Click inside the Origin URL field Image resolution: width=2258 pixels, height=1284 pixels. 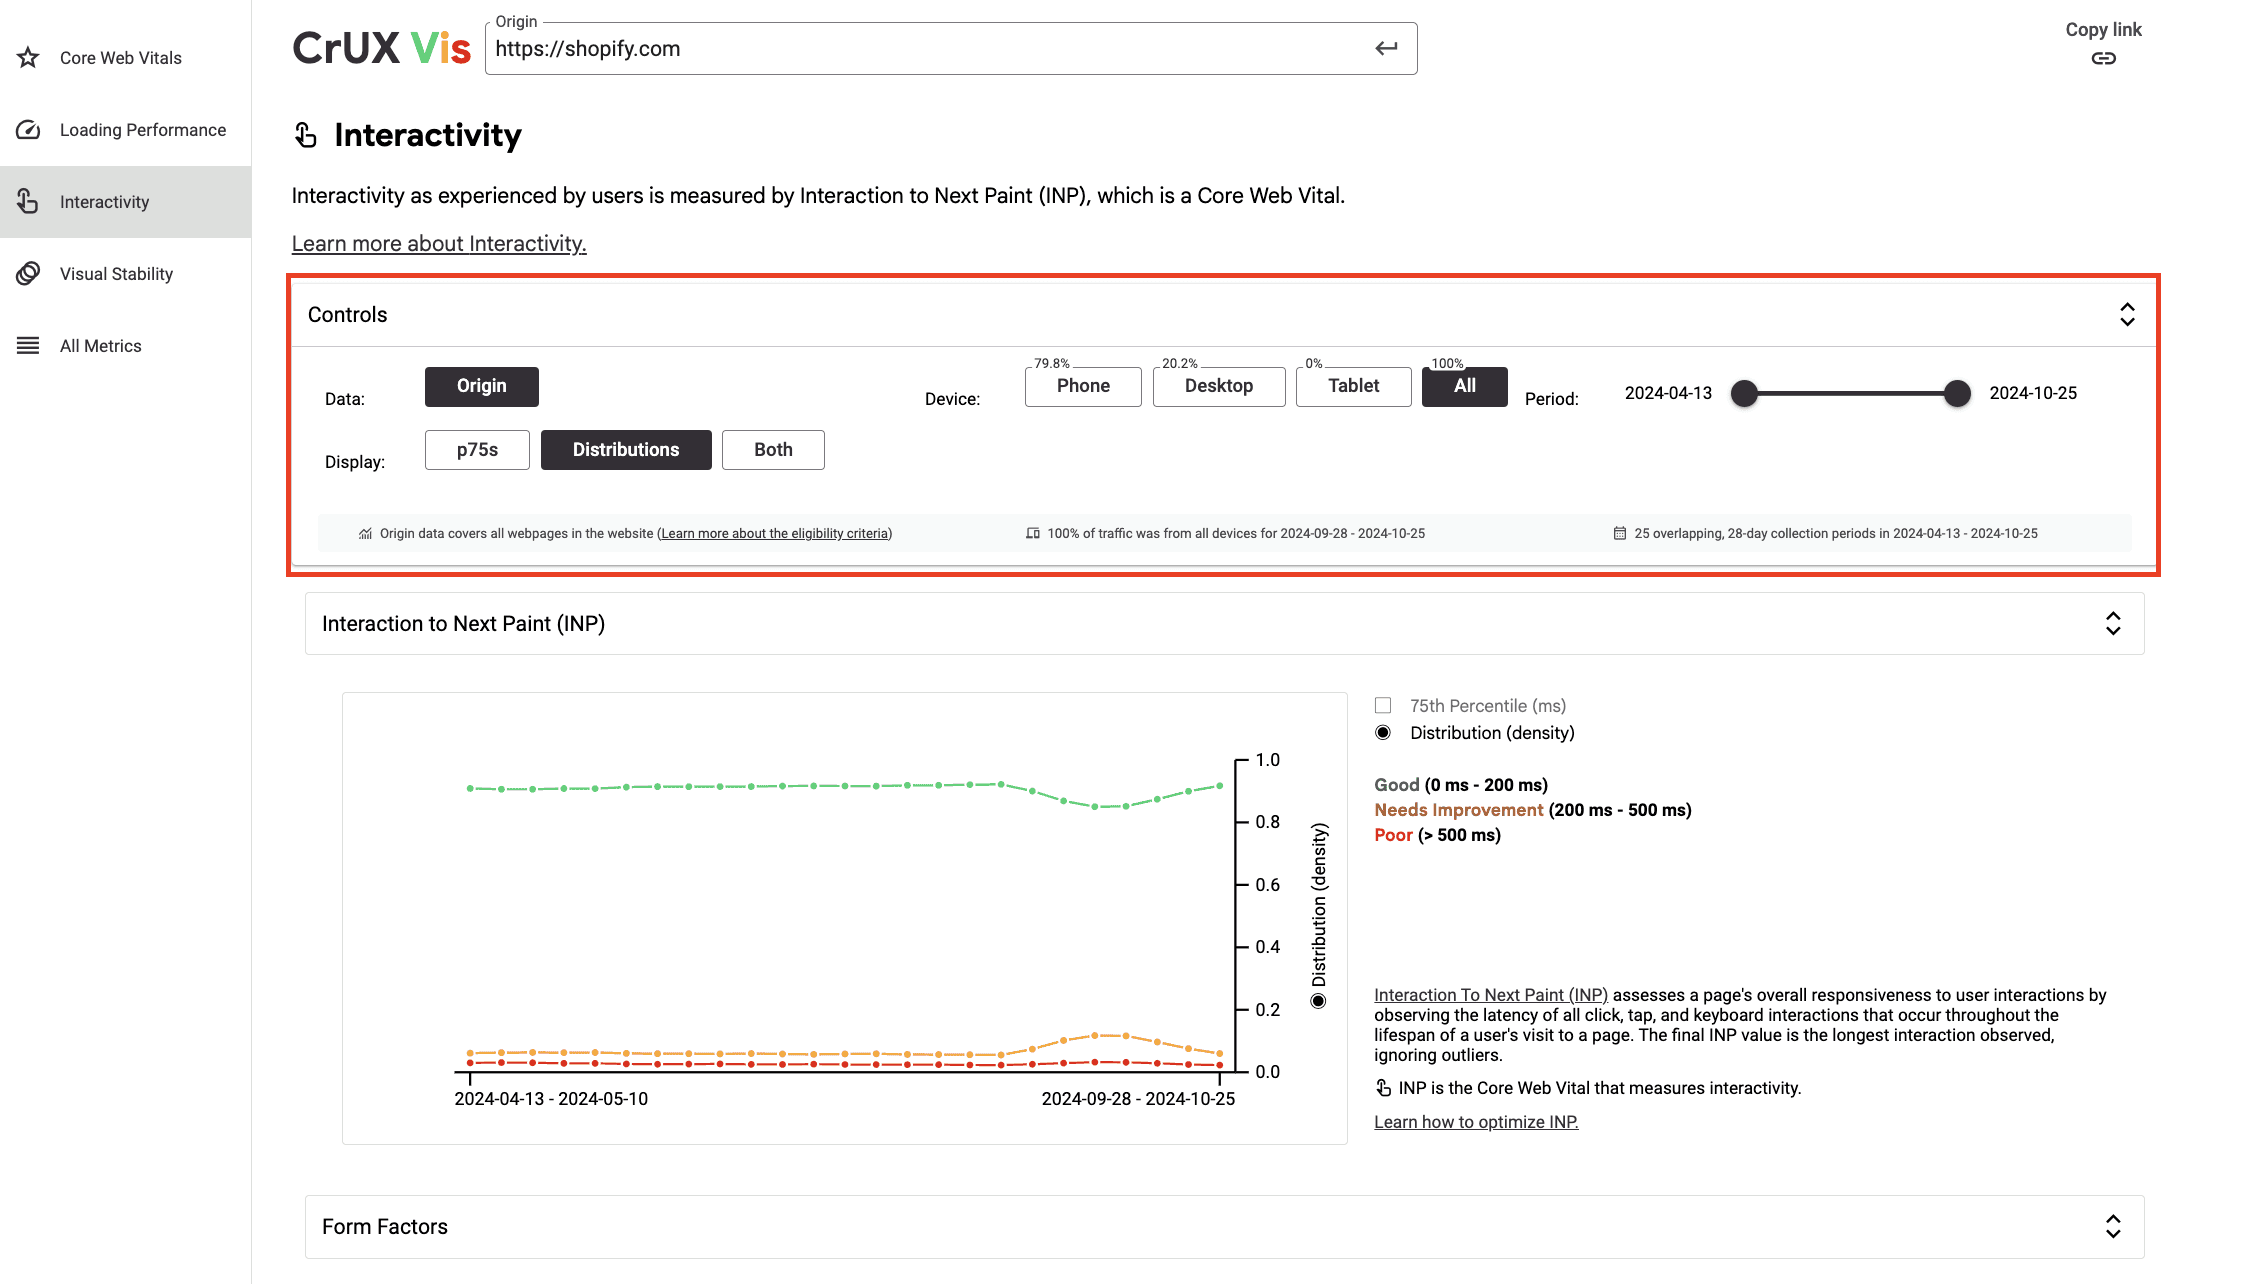[950, 48]
